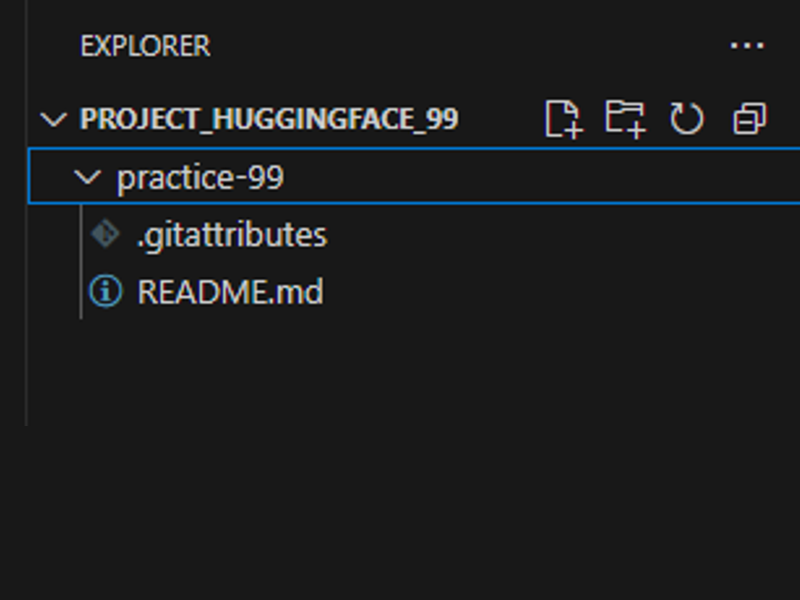
Task: Click the git icon beside .gitattributes
Action: tap(104, 235)
